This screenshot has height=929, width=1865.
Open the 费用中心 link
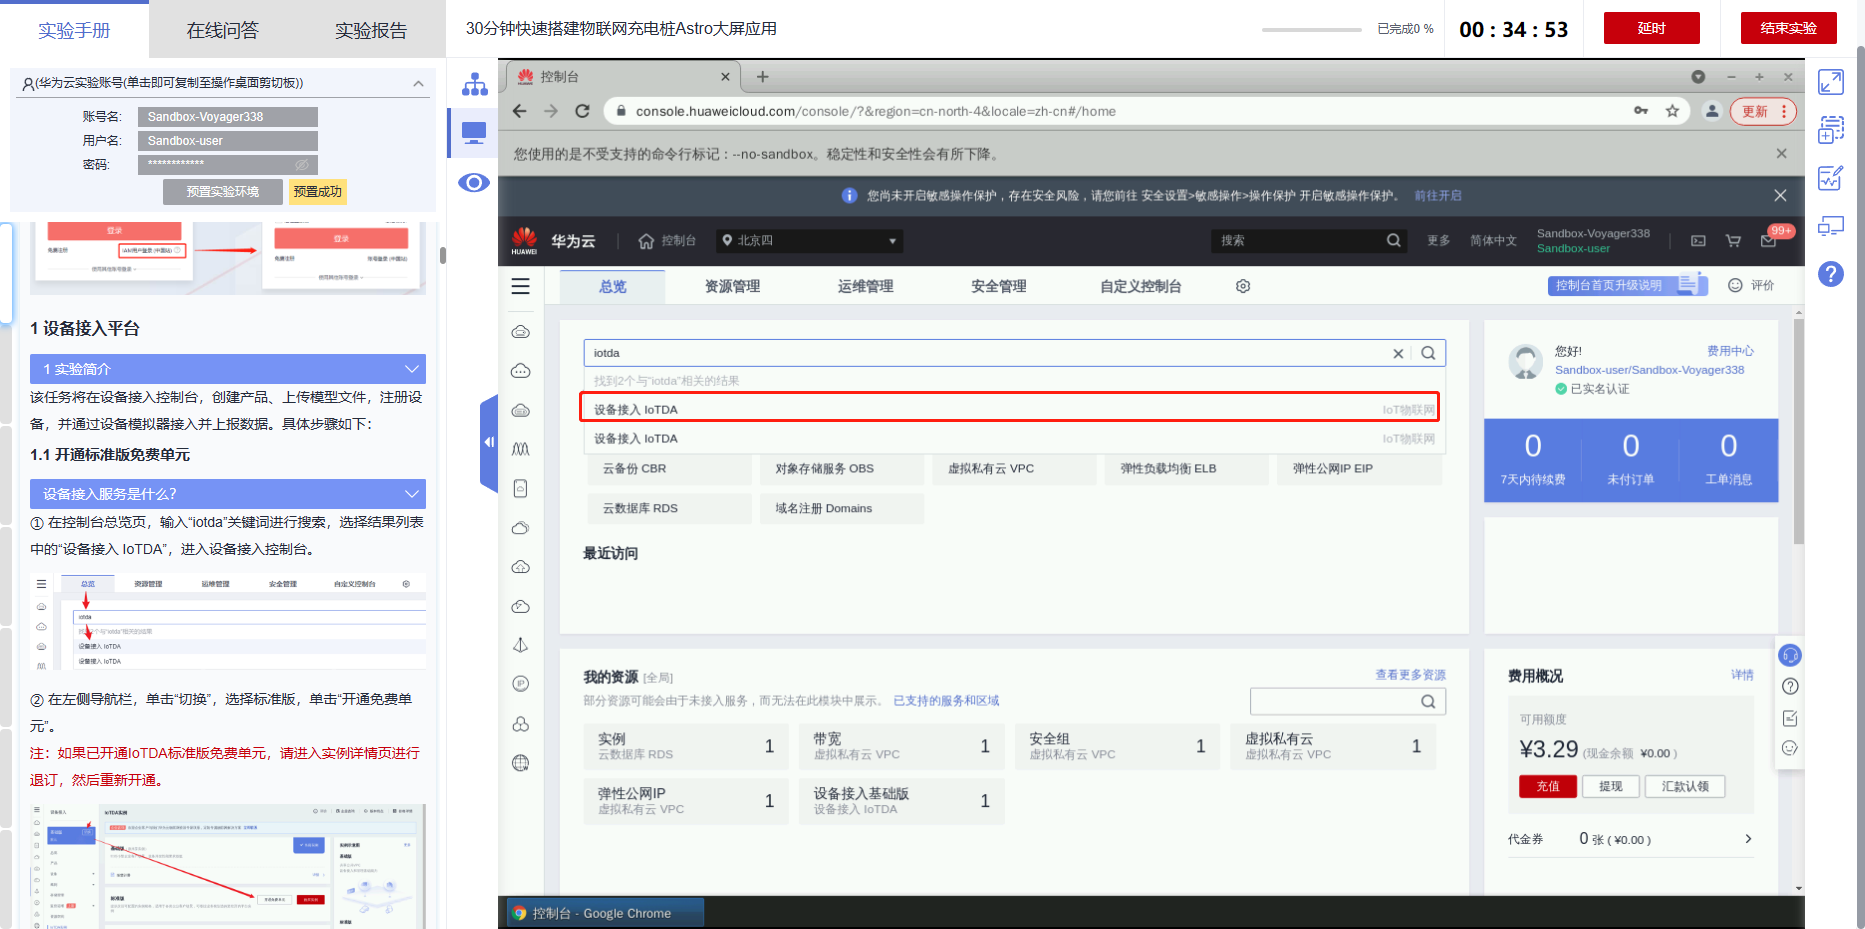point(1730,351)
